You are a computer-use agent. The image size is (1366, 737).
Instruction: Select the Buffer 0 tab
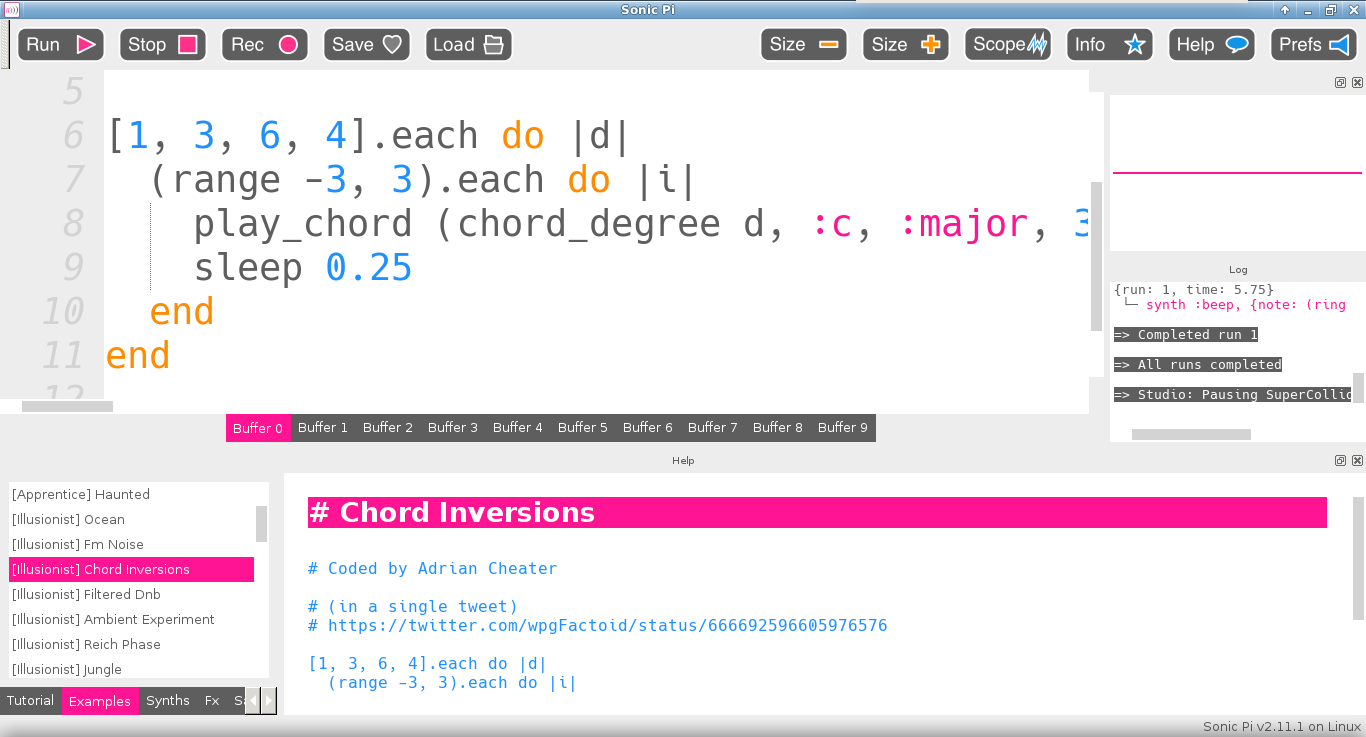(258, 428)
